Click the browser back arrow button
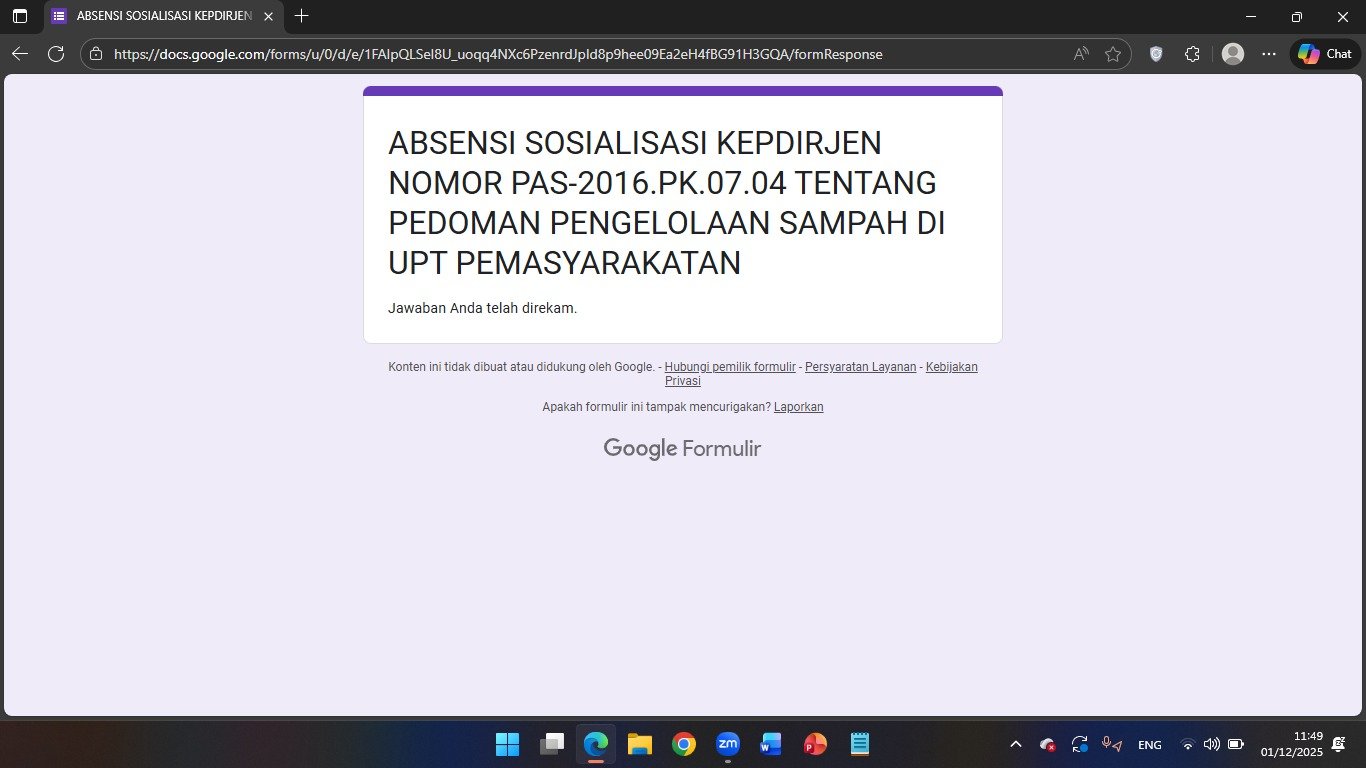 [x=19, y=54]
